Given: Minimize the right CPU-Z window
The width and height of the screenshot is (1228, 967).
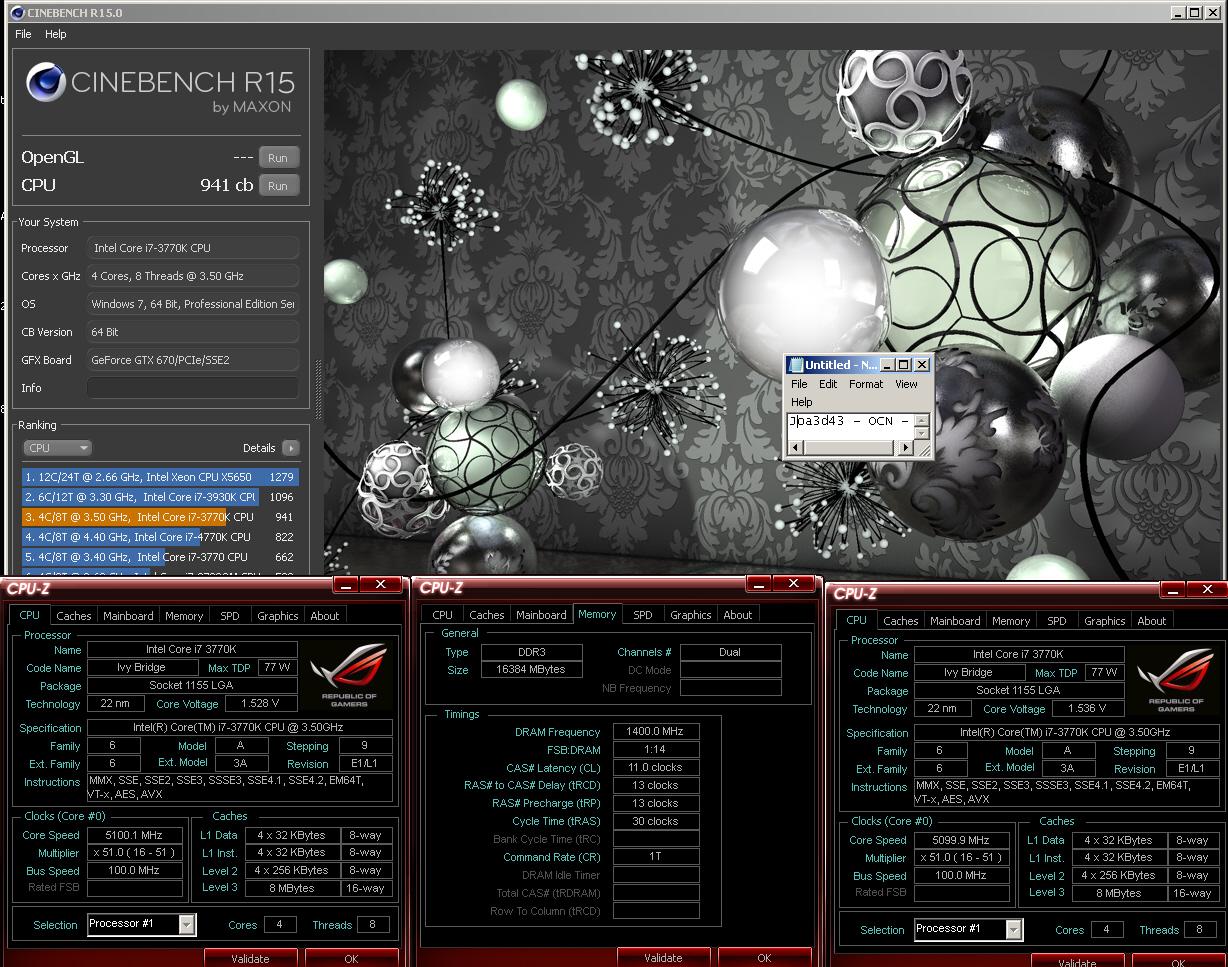Looking at the screenshot, I should [1171, 590].
